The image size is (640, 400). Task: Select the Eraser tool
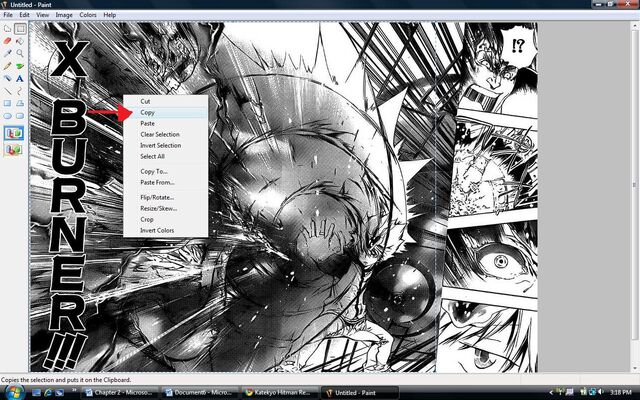(x=7, y=41)
